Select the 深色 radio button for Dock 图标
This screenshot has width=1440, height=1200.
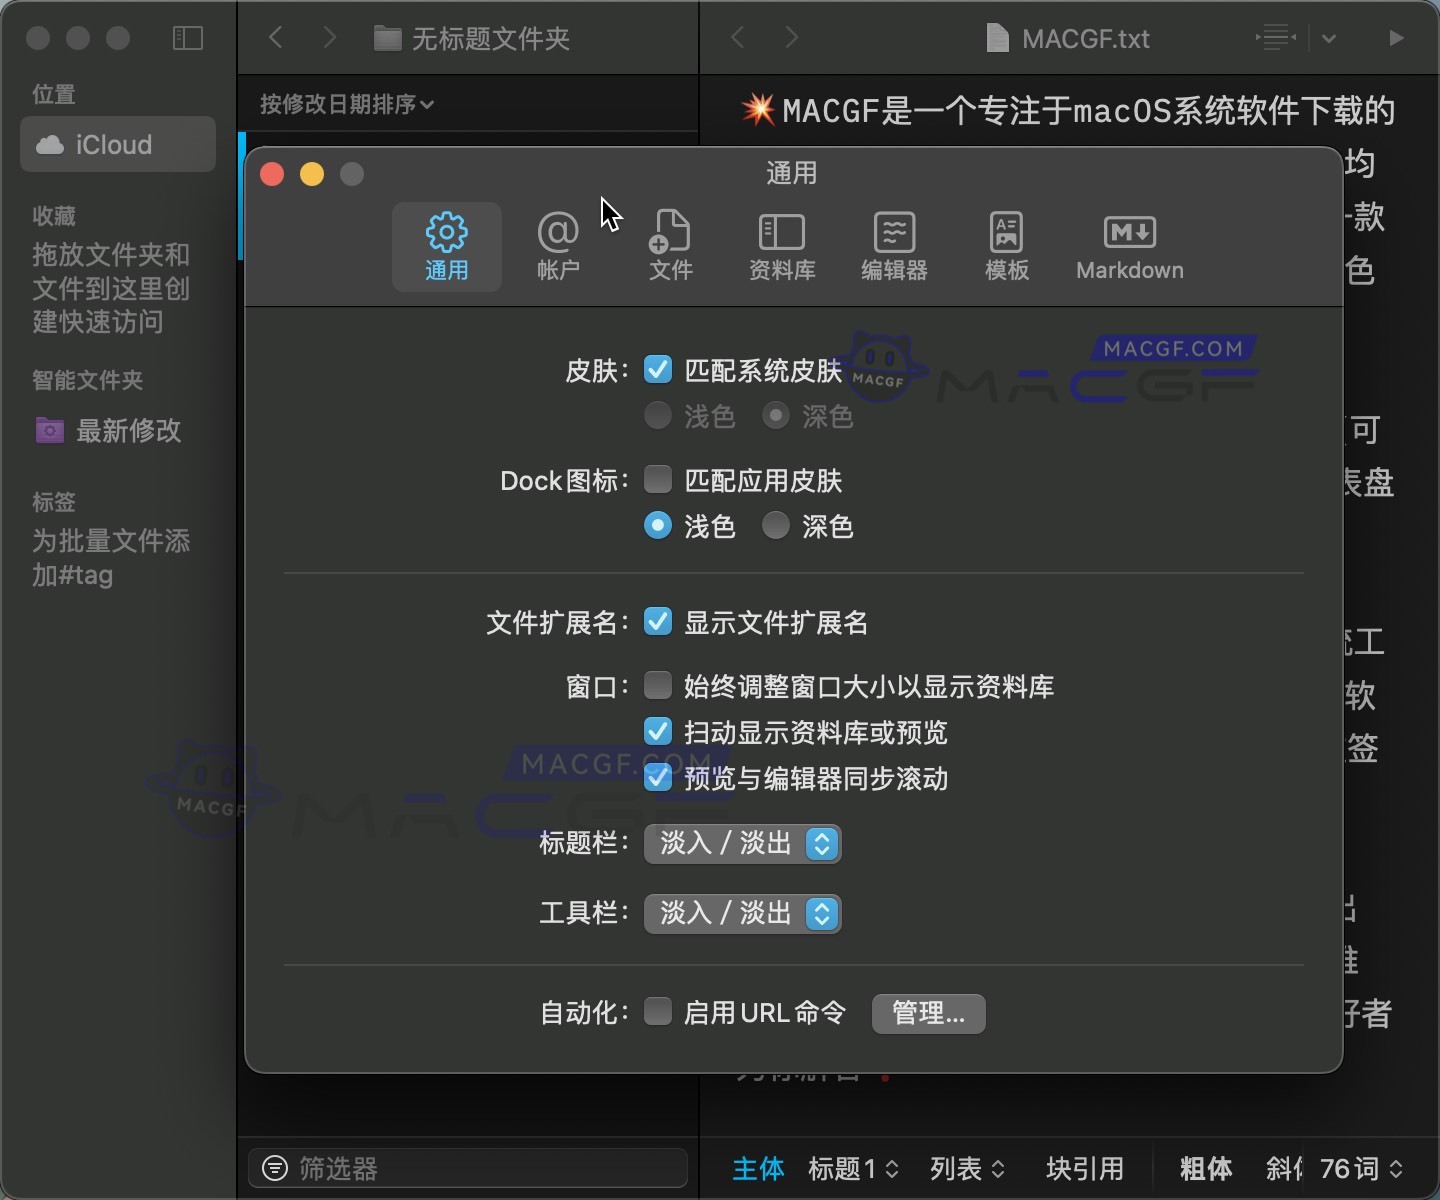tap(776, 526)
